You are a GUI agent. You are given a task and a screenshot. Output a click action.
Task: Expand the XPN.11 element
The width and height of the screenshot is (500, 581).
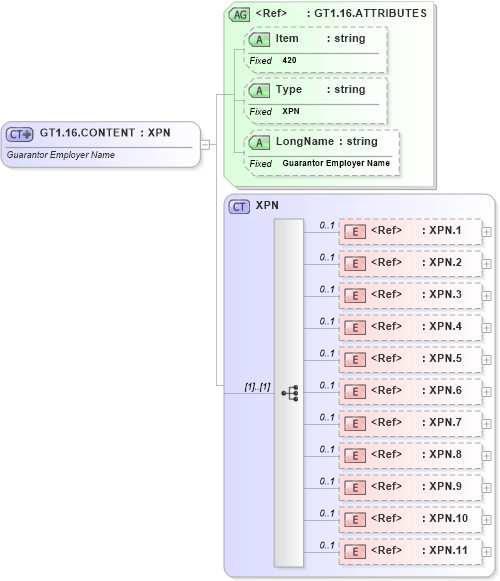(x=486, y=552)
